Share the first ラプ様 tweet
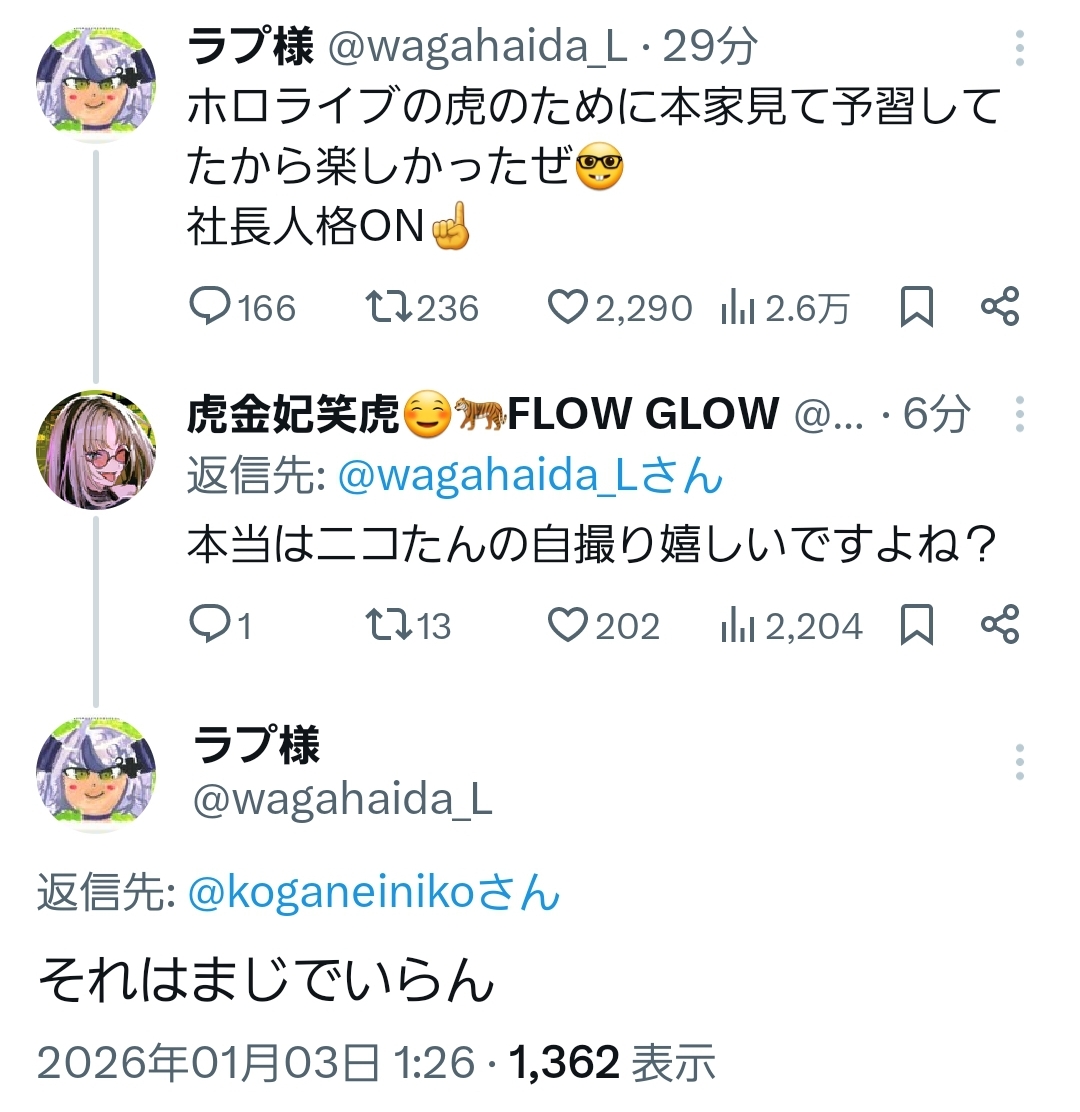The width and height of the screenshot is (1080, 1112). tap(1000, 307)
